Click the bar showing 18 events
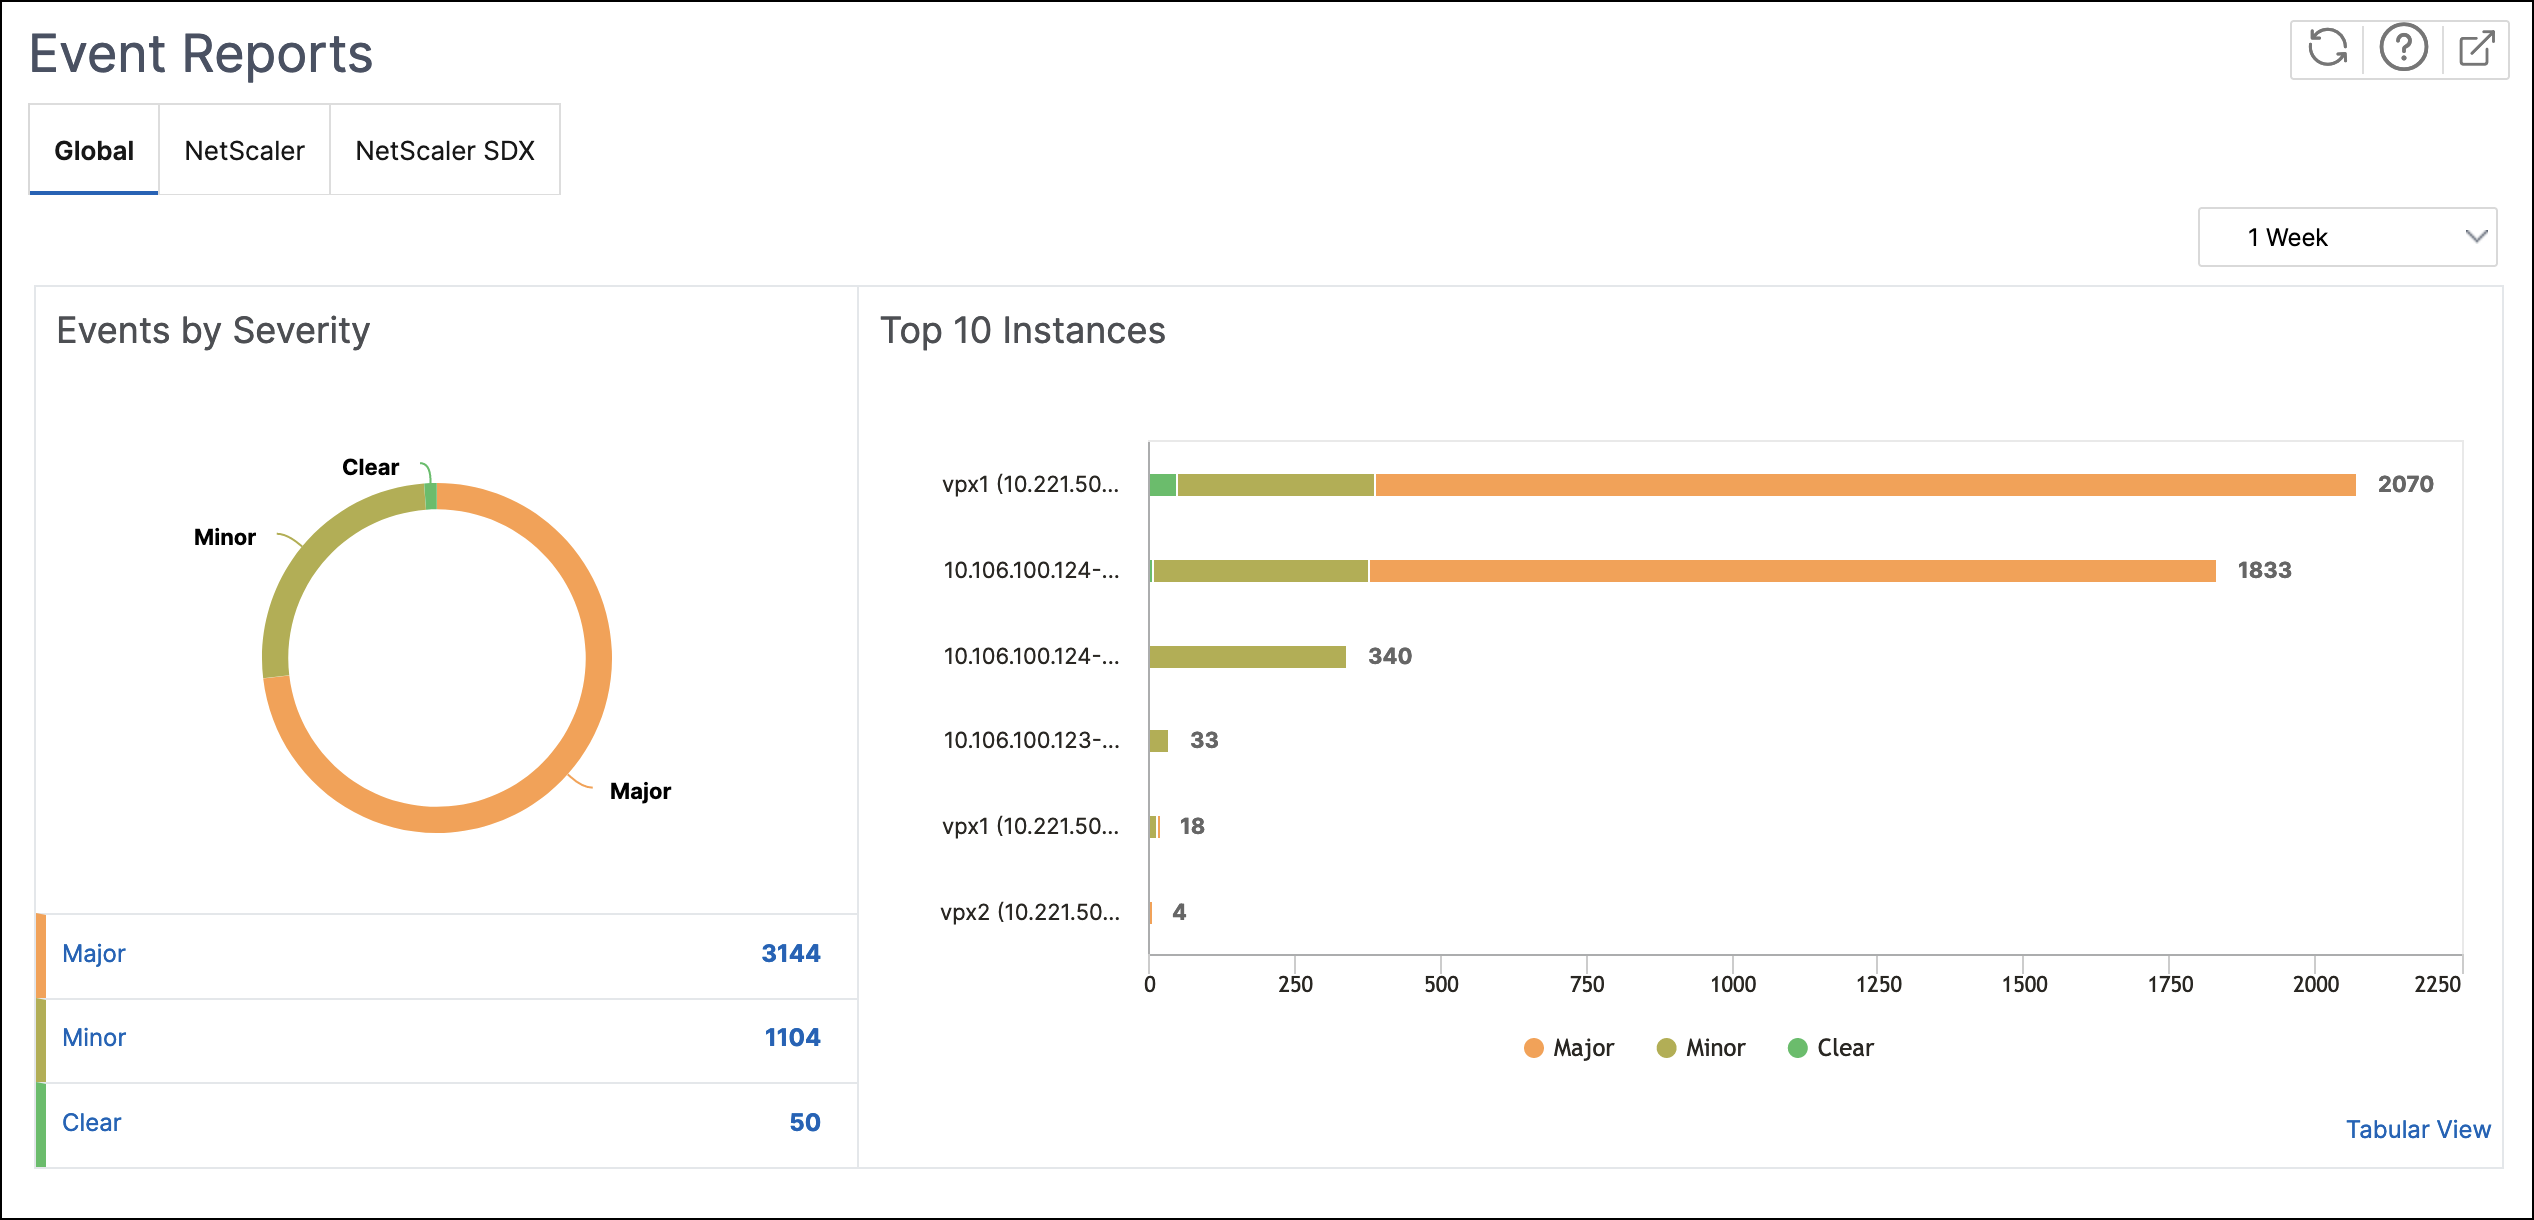2534x1220 pixels. (x=1154, y=827)
